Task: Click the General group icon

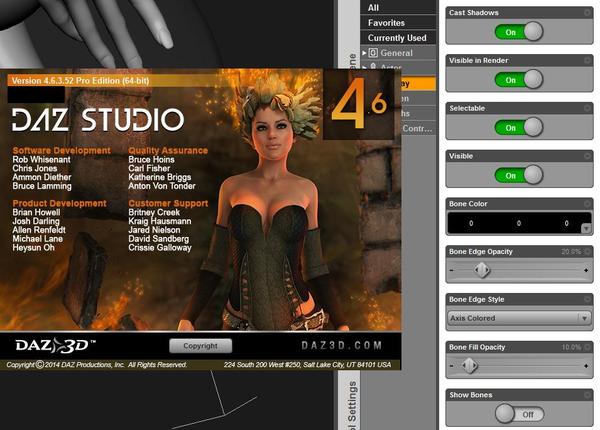Action: [373, 53]
